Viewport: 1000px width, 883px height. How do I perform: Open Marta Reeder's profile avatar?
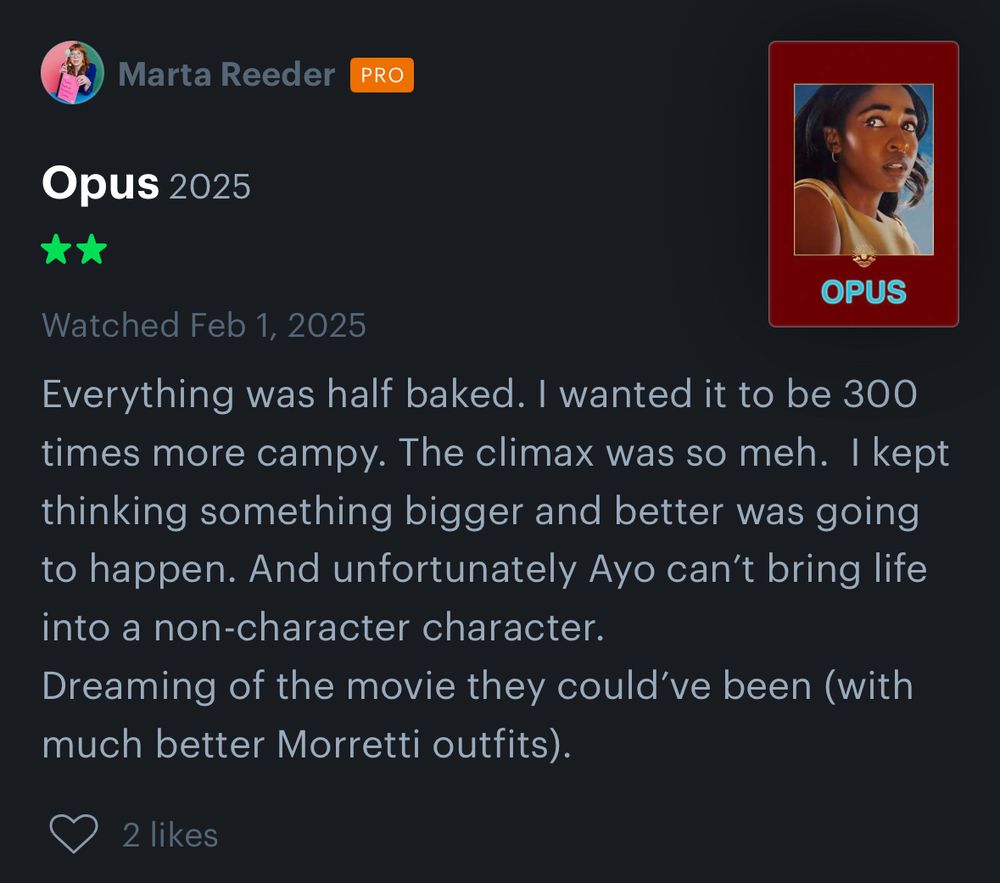(x=72, y=73)
